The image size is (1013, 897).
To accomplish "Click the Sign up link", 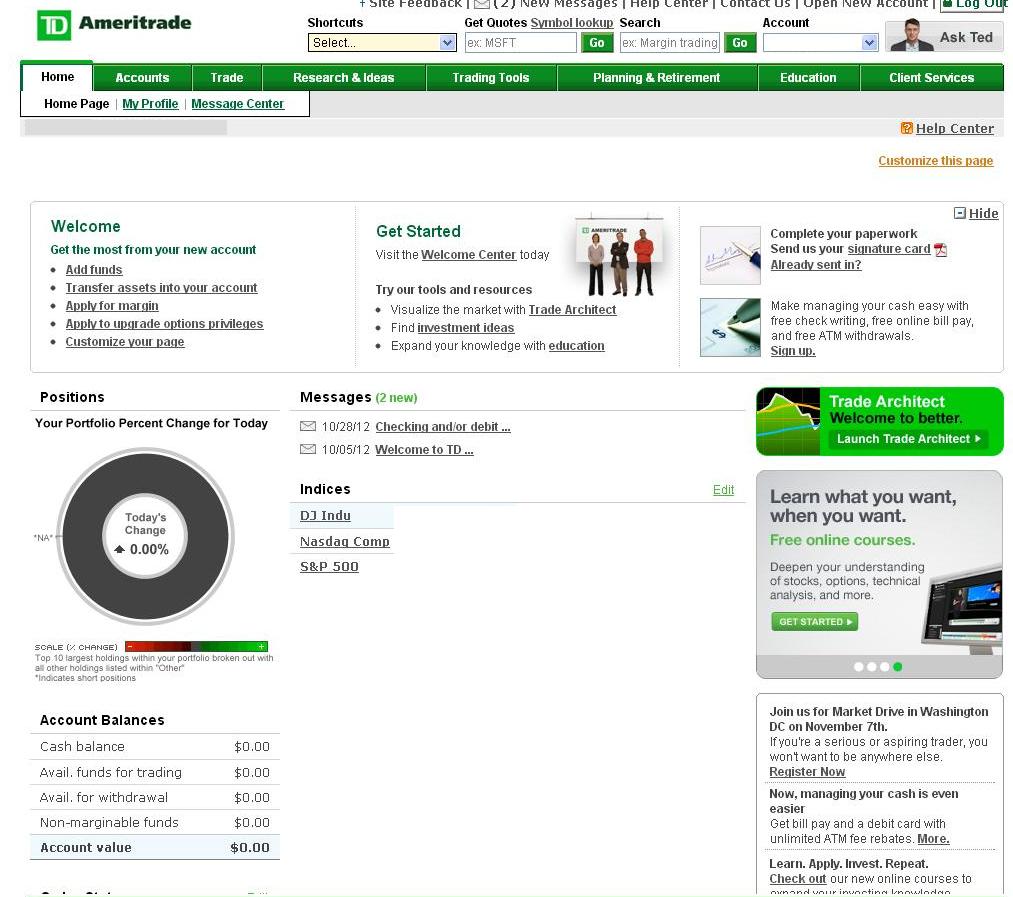I will pos(793,351).
